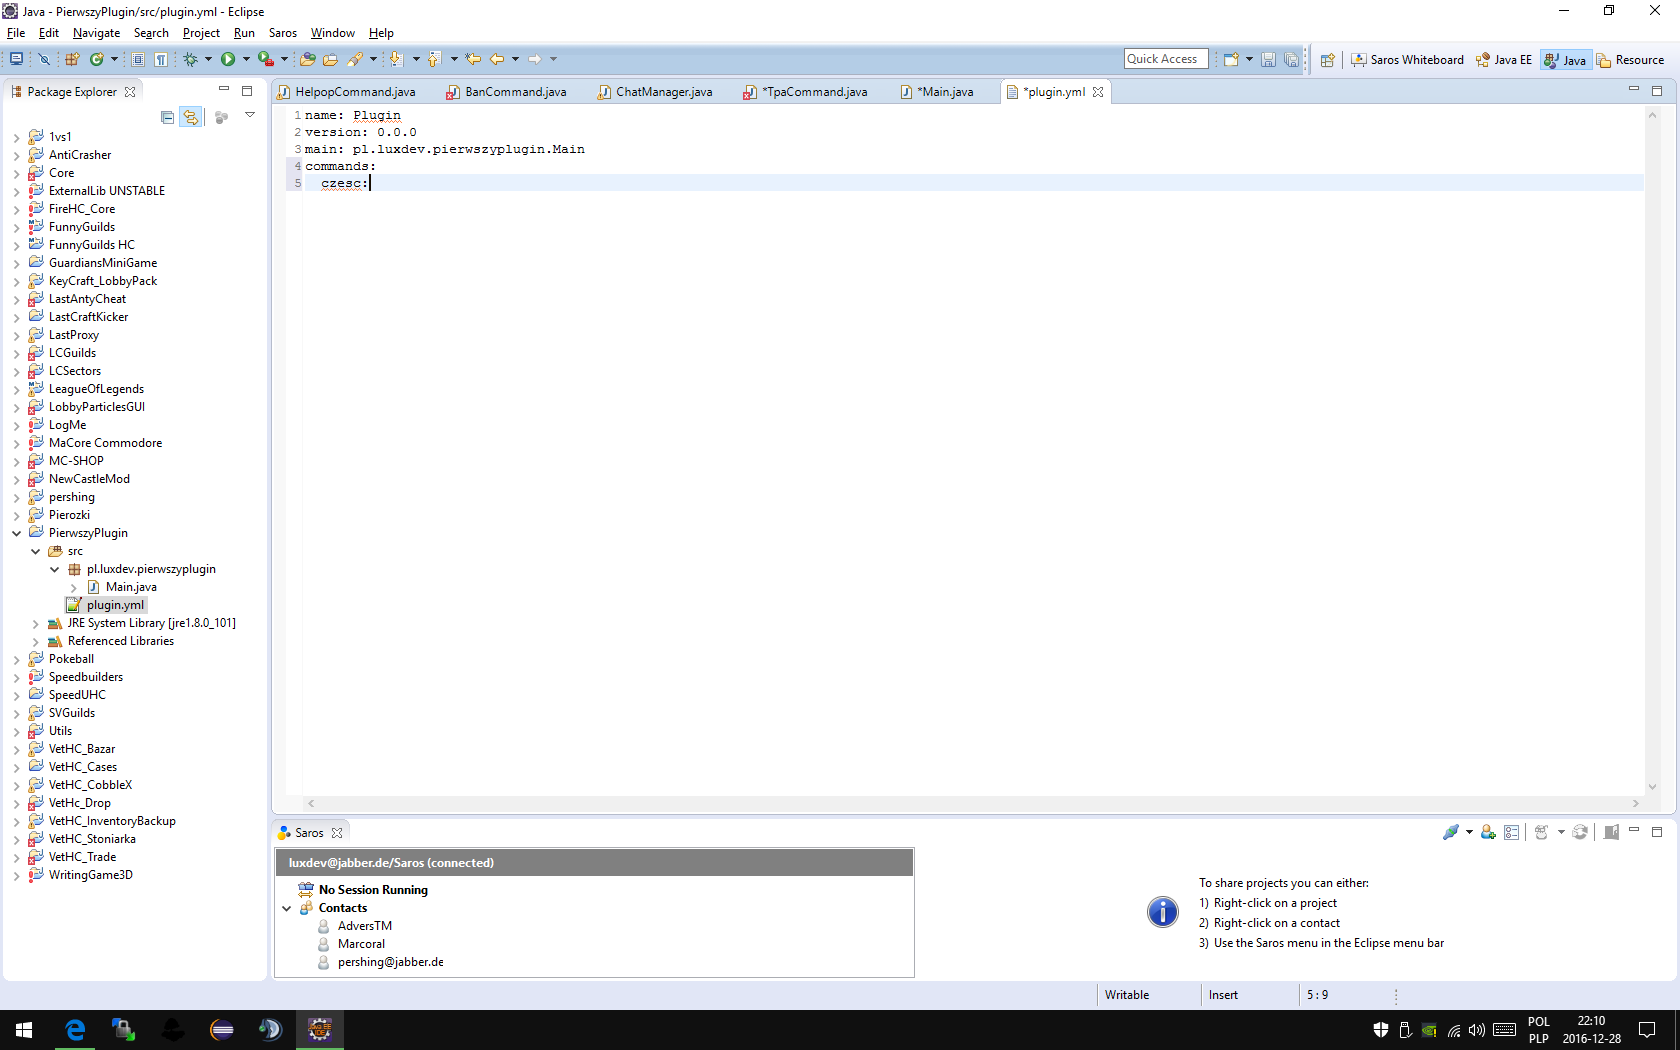Image resolution: width=1680 pixels, height=1050 pixels.
Task: Open Microsoft Edge from the taskbar
Action: tap(75, 1029)
